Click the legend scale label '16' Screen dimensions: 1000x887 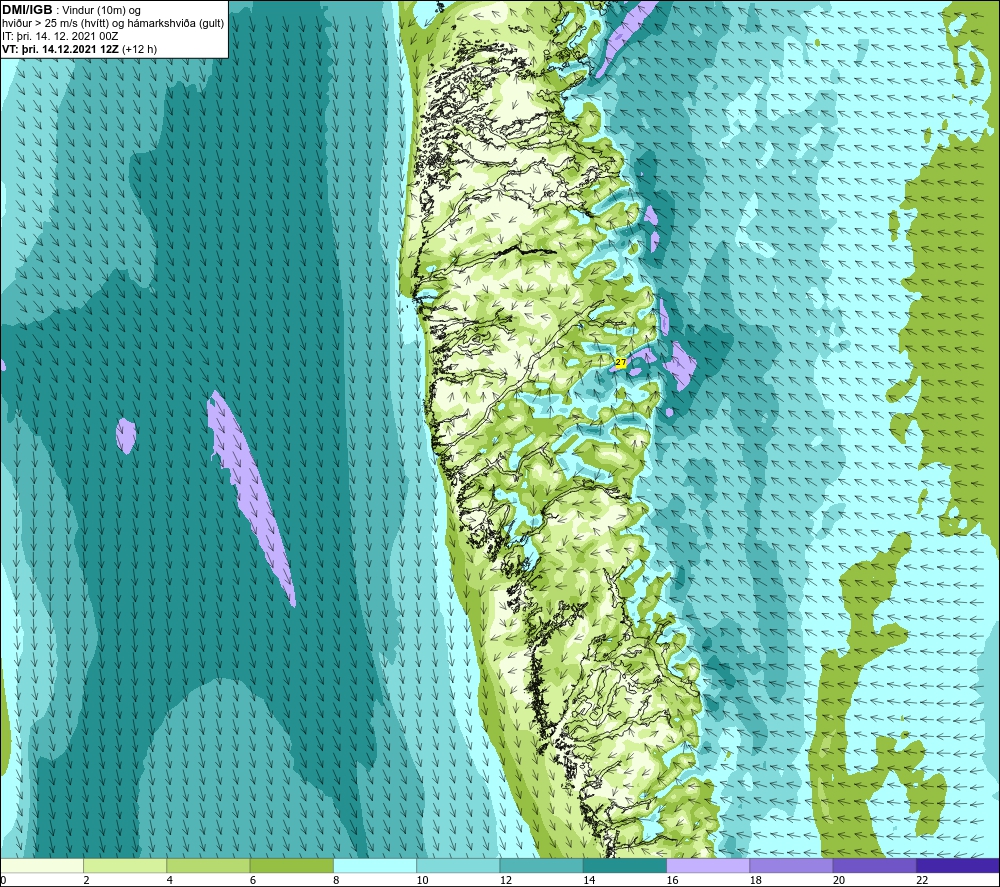tap(672, 880)
